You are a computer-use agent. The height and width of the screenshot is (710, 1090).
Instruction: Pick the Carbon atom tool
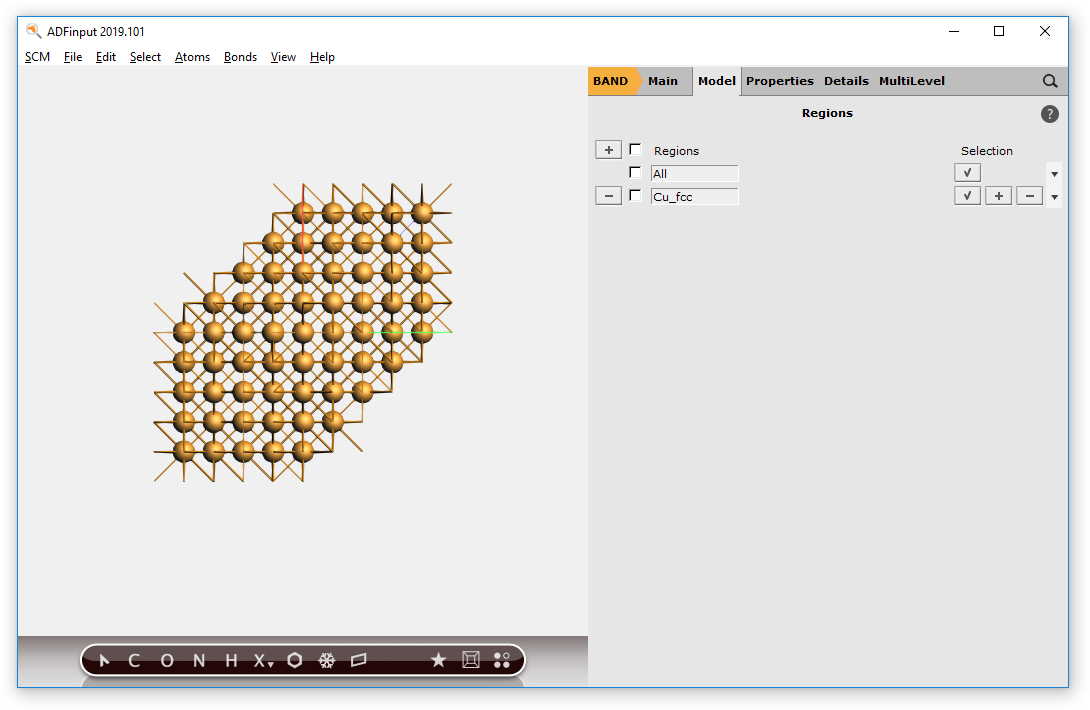[x=133, y=660]
